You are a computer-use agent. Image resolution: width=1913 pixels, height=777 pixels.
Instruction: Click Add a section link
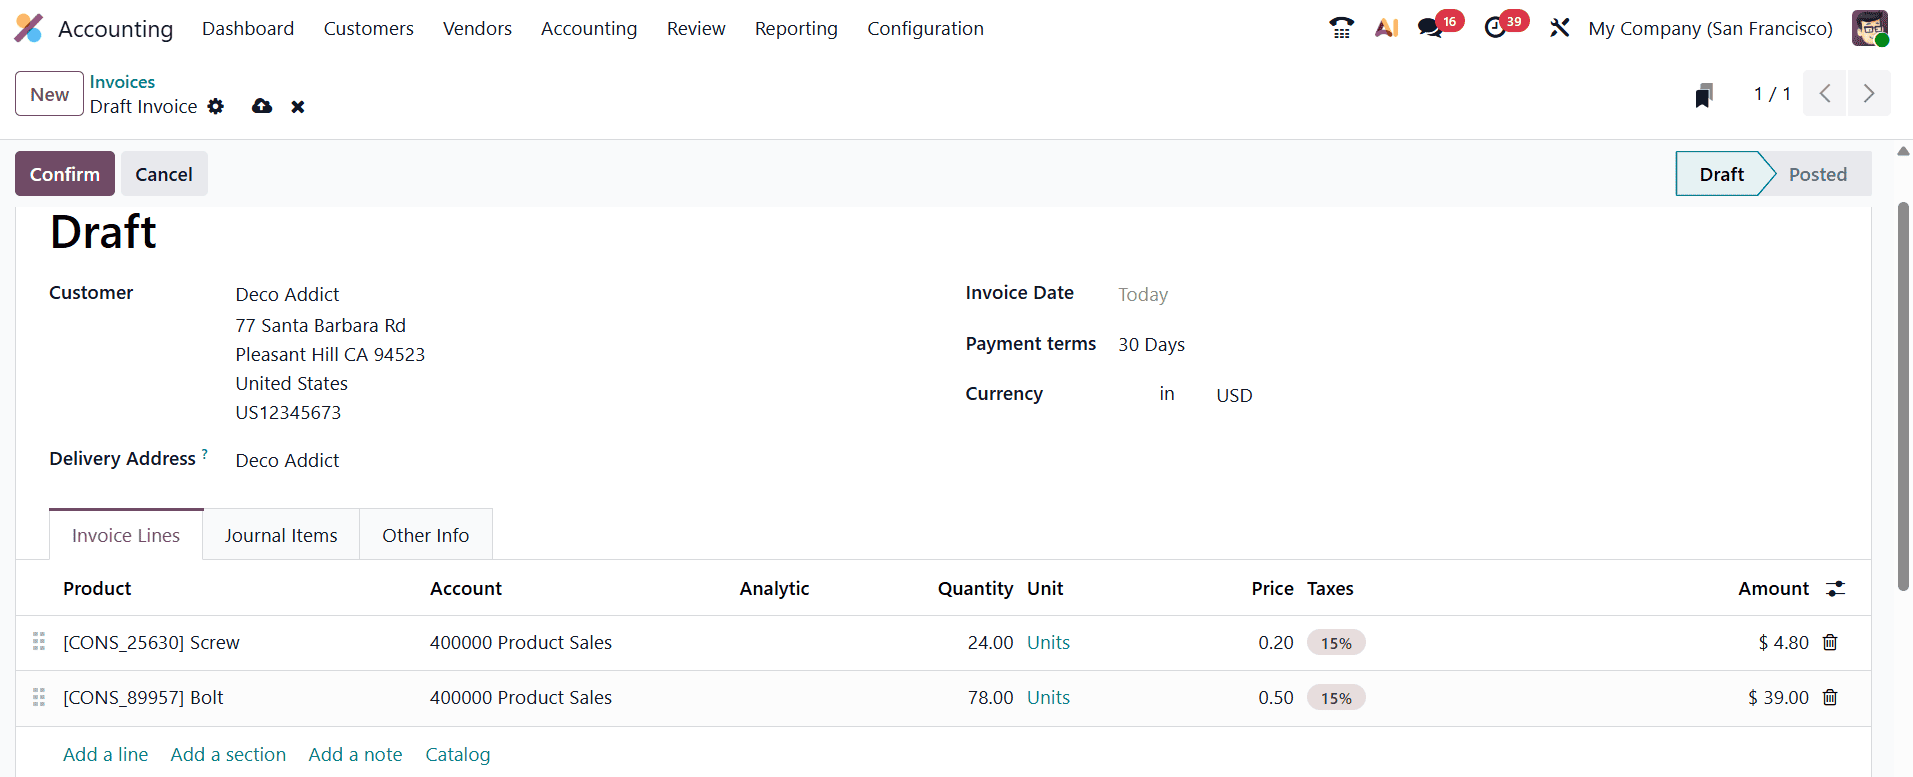click(x=228, y=754)
